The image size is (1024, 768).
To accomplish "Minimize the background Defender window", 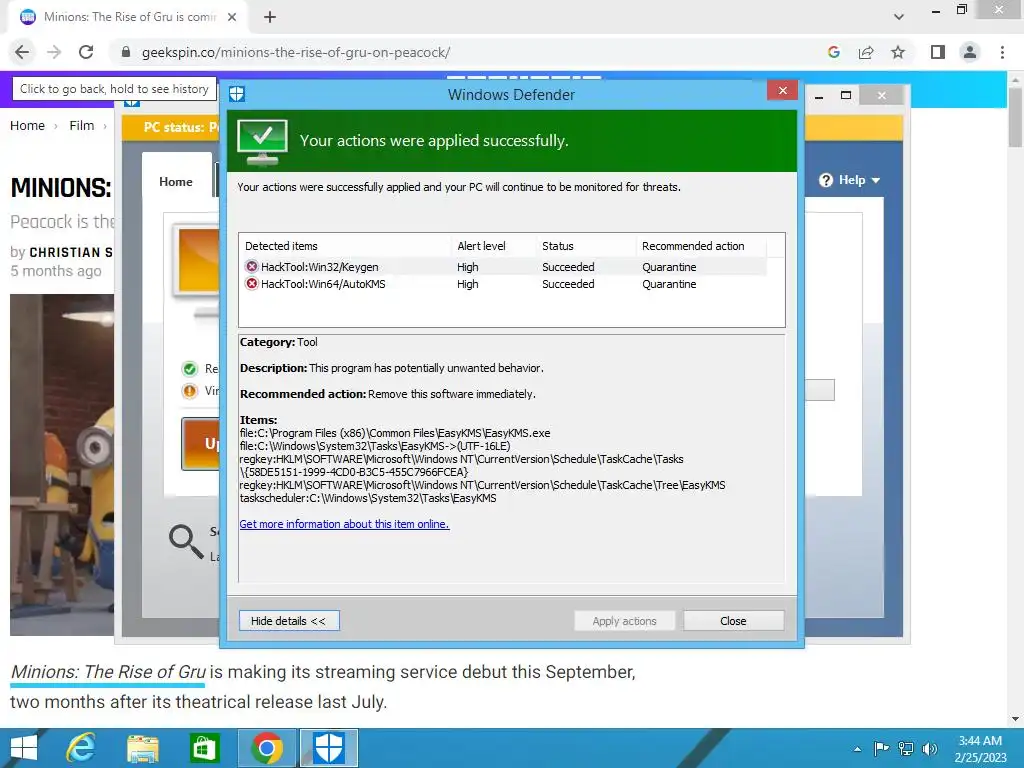I will click(x=819, y=95).
